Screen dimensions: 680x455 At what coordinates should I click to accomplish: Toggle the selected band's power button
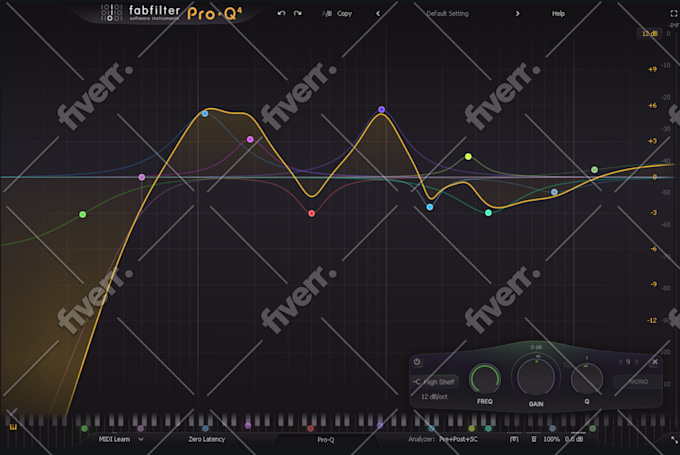pyautogui.click(x=417, y=362)
